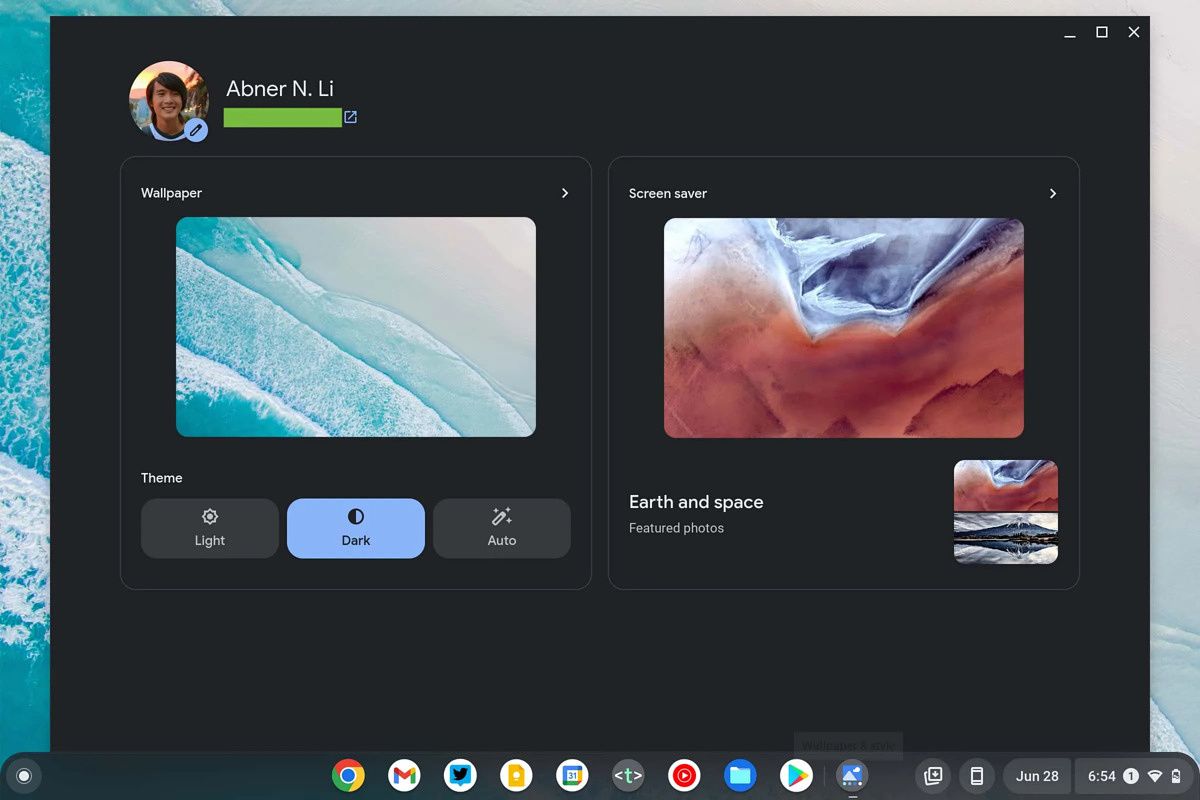This screenshot has height=800, width=1200.
Task: Expand the Wallpaper section chevron
Action: click(565, 193)
